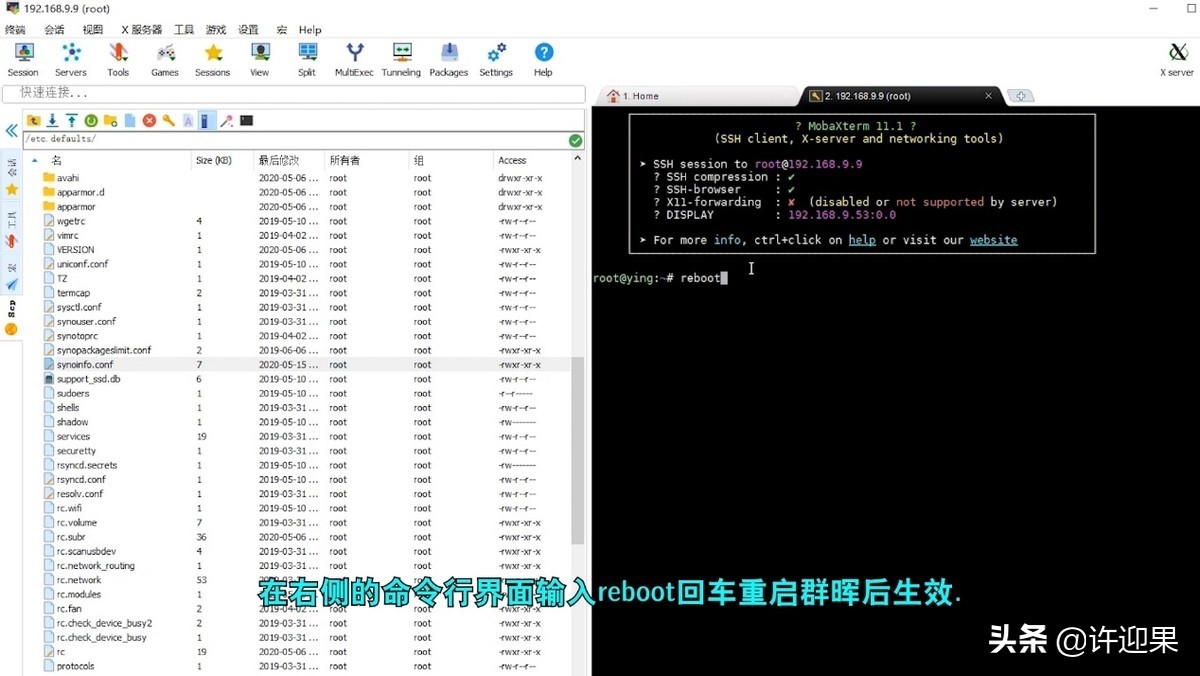Create a new folder in SFTP toolbar
The width and height of the screenshot is (1200, 676).
111,120
